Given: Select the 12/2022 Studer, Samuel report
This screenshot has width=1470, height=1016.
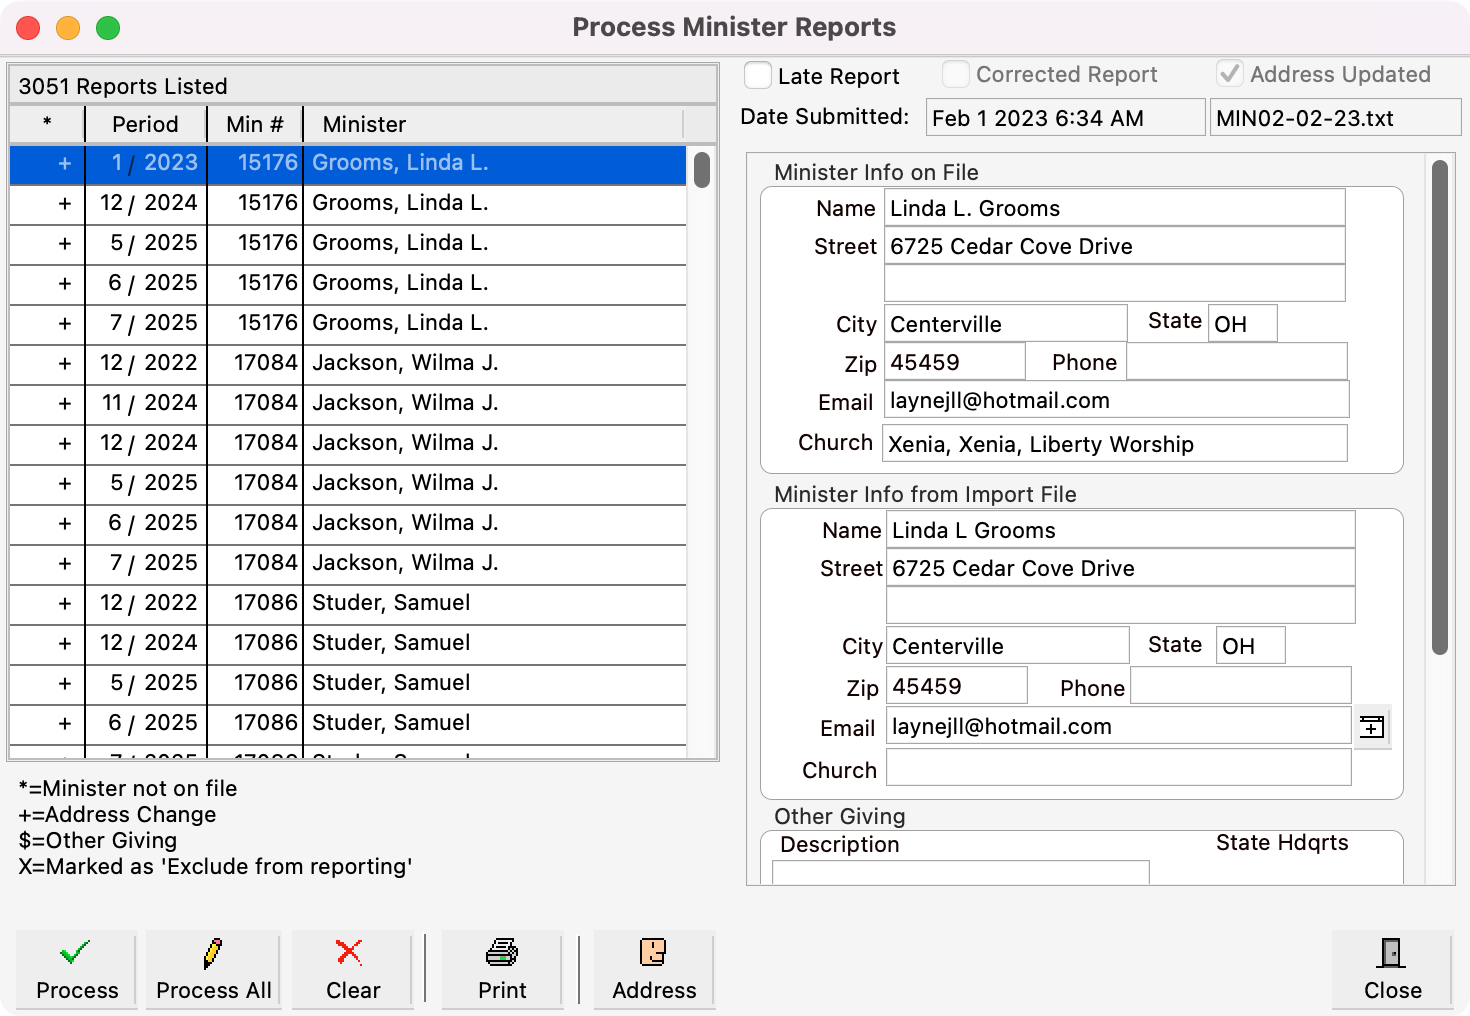Looking at the screenshot, I should pos(400,603).
